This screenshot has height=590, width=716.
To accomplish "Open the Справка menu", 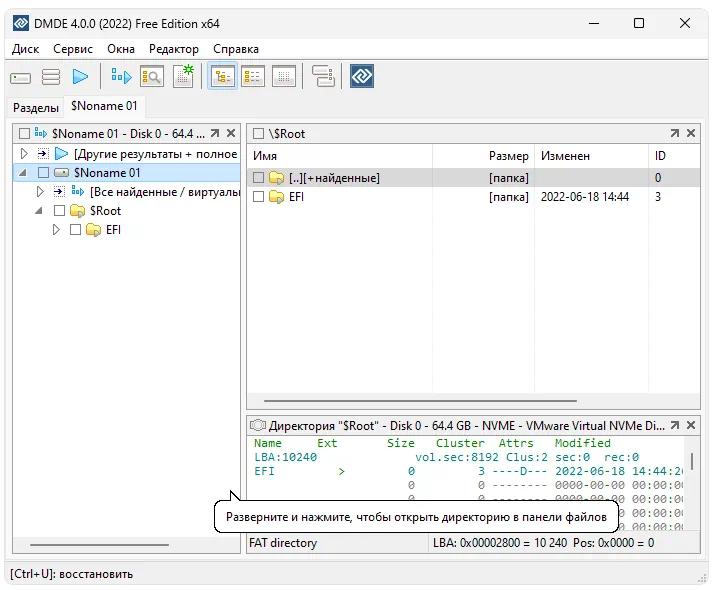I will pyautogui.click(x=236, y=49).
